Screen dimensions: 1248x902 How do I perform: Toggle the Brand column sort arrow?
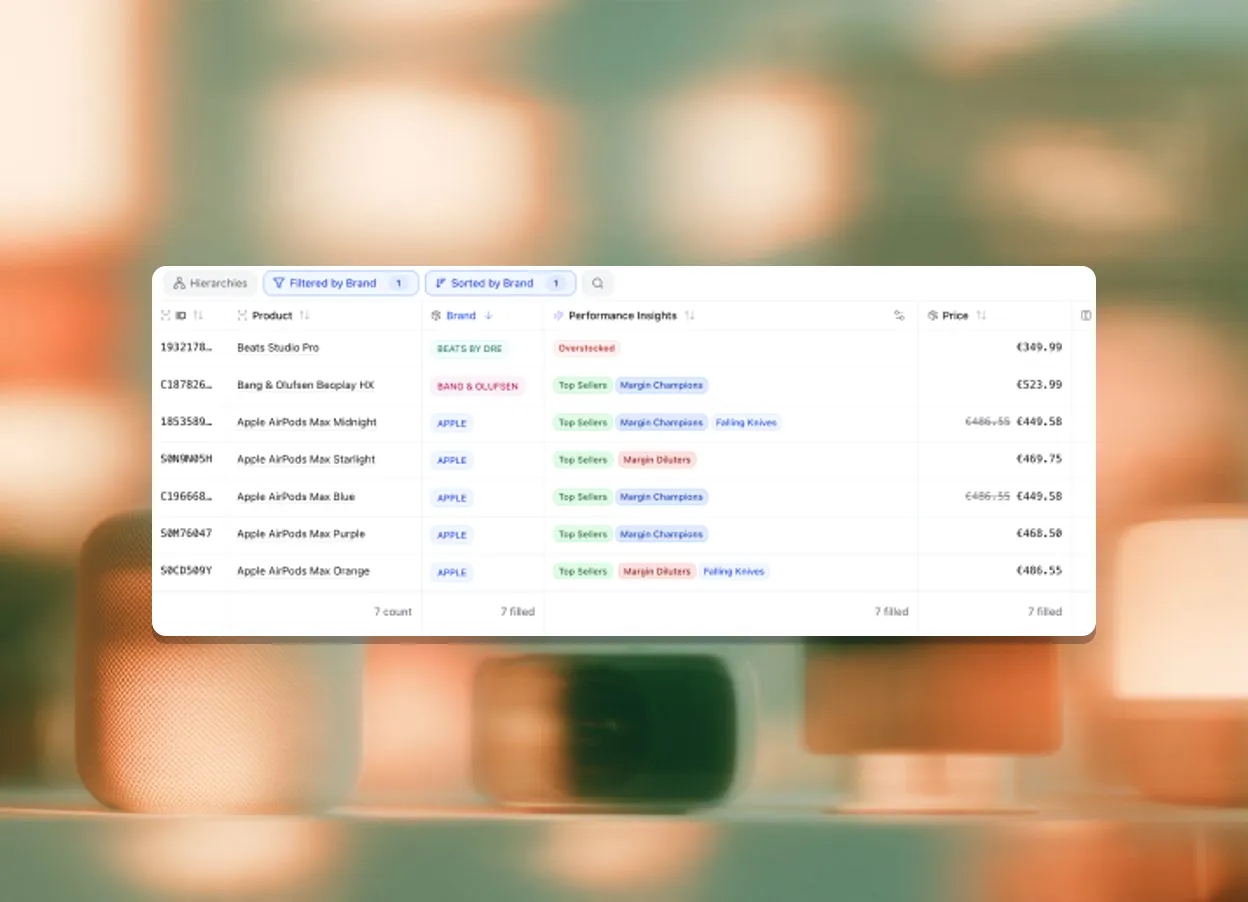tap(488, 315)
